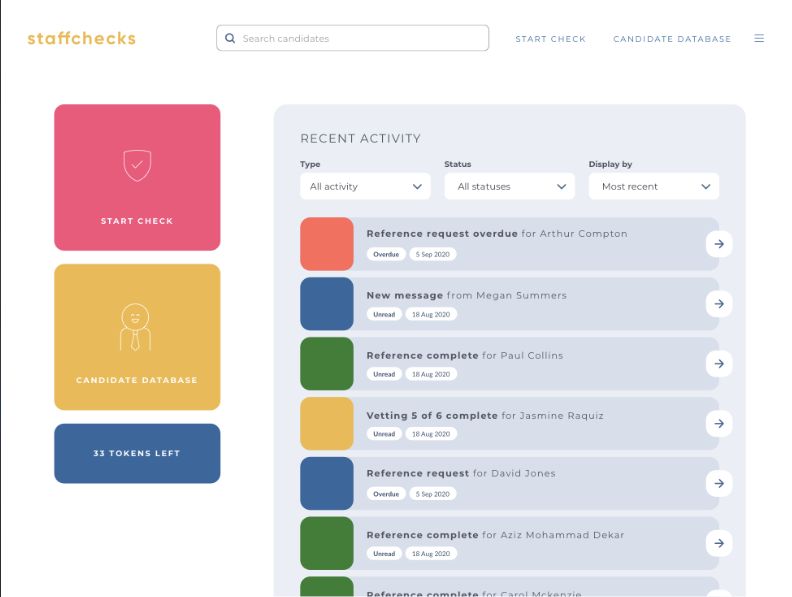Screen dimensions: 792x597
Task: Click into the Search candidates field
Action: [x=360, y=39]
